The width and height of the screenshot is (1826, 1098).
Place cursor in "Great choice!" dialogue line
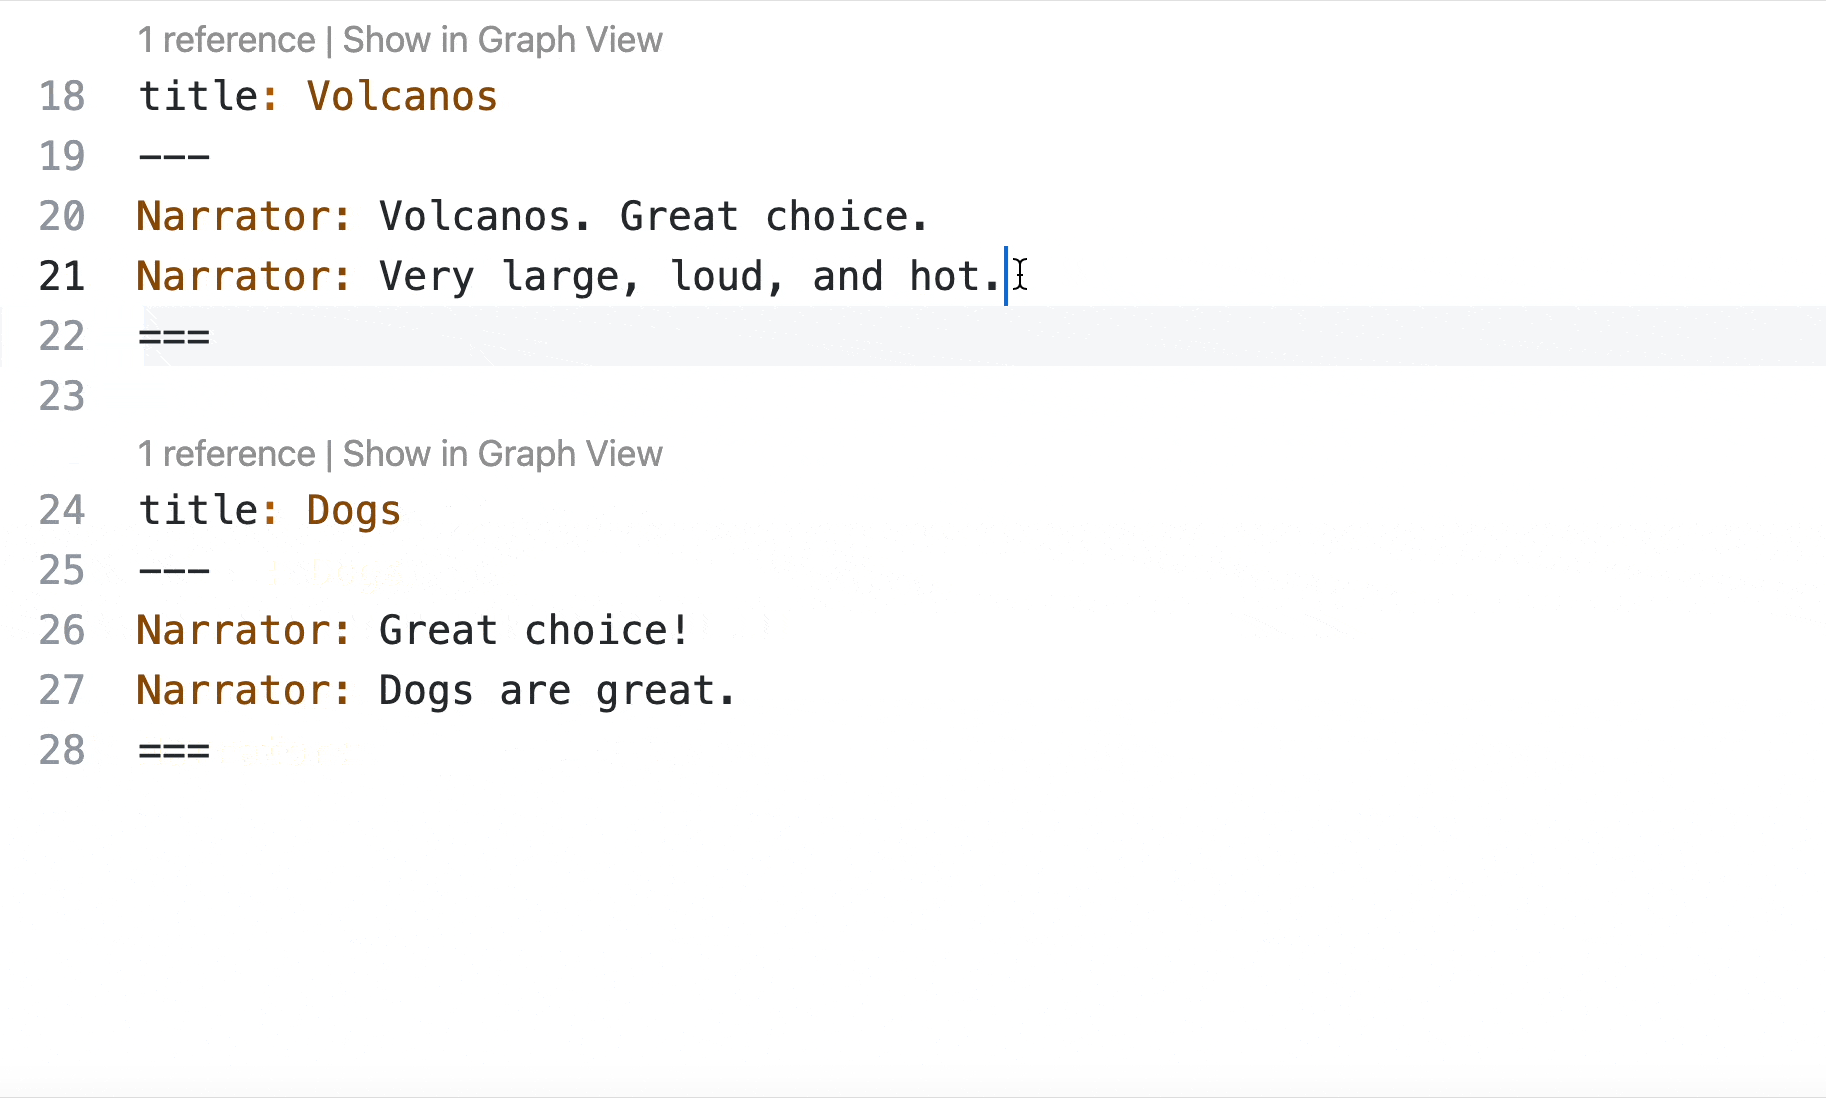[534, 631]
